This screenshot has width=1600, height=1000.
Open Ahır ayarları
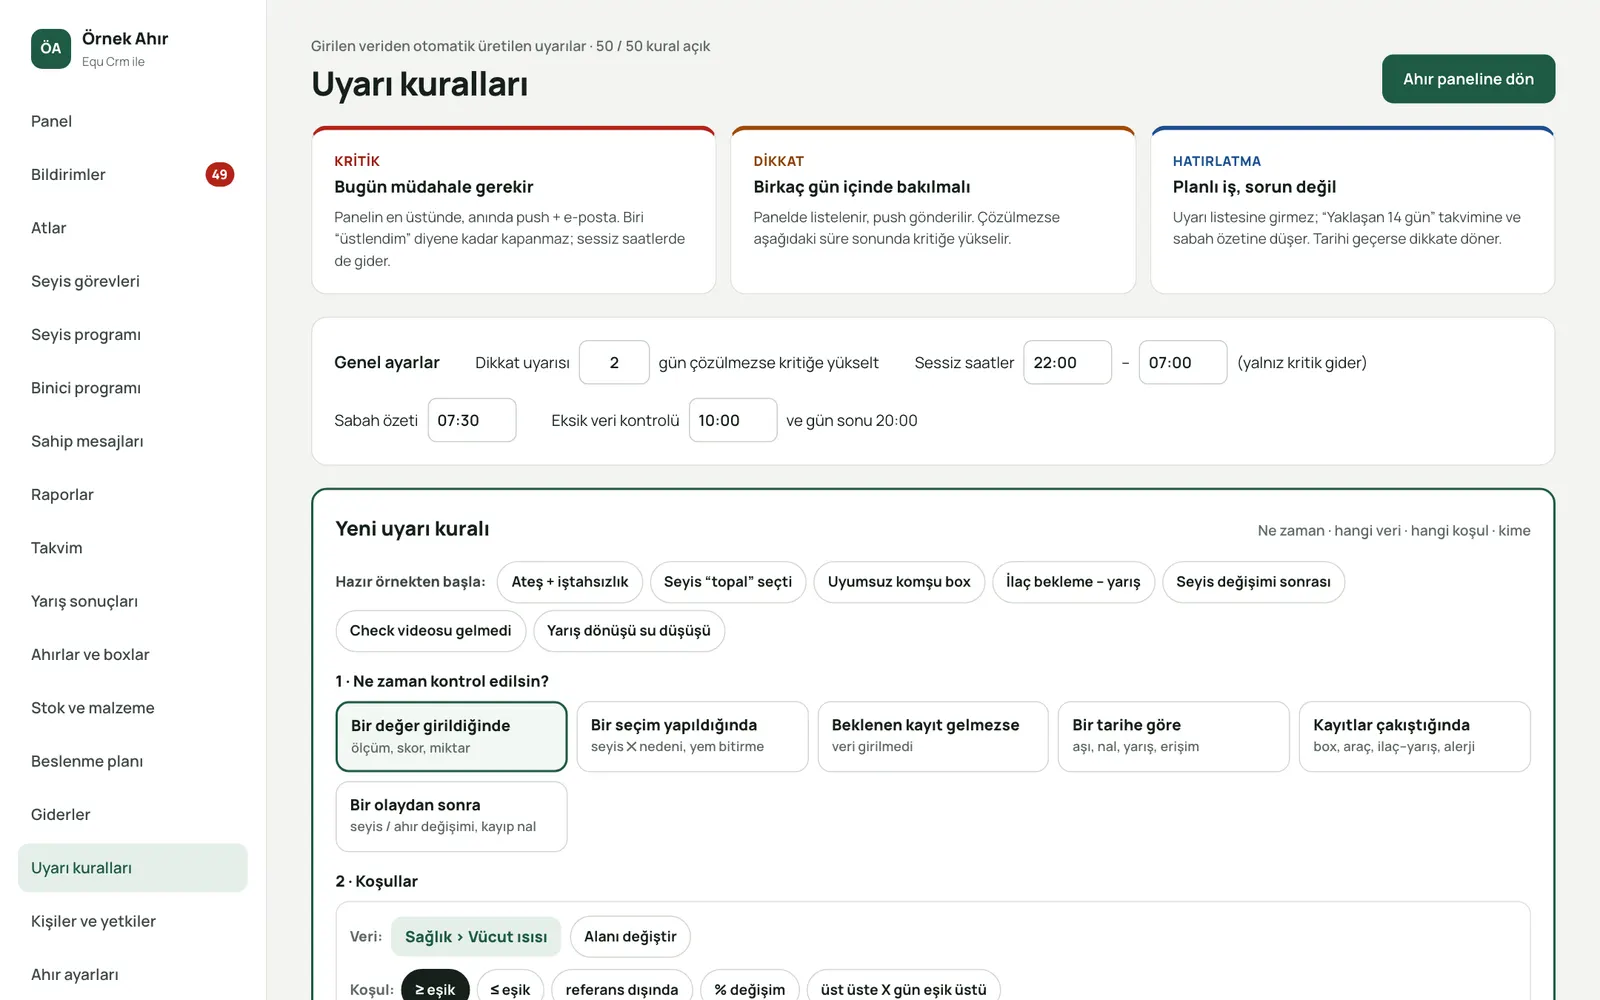[132, 974]
